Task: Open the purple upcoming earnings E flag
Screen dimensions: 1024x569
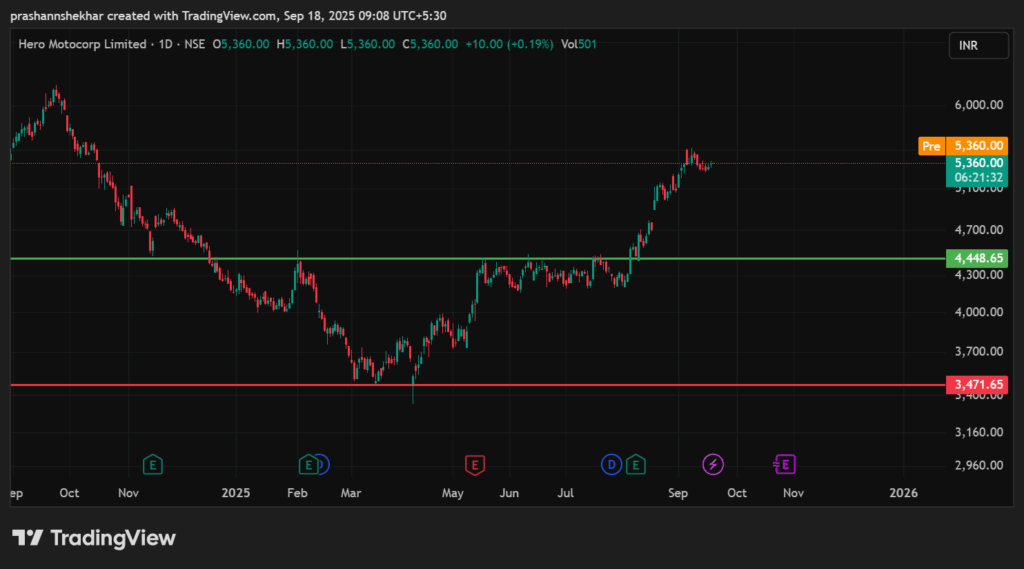Action: (786, 464)
